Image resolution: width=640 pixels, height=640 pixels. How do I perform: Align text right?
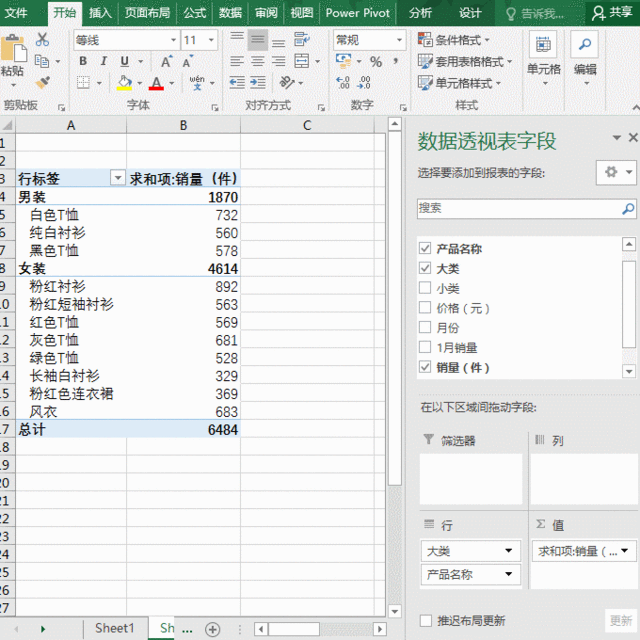pos(279,61)
